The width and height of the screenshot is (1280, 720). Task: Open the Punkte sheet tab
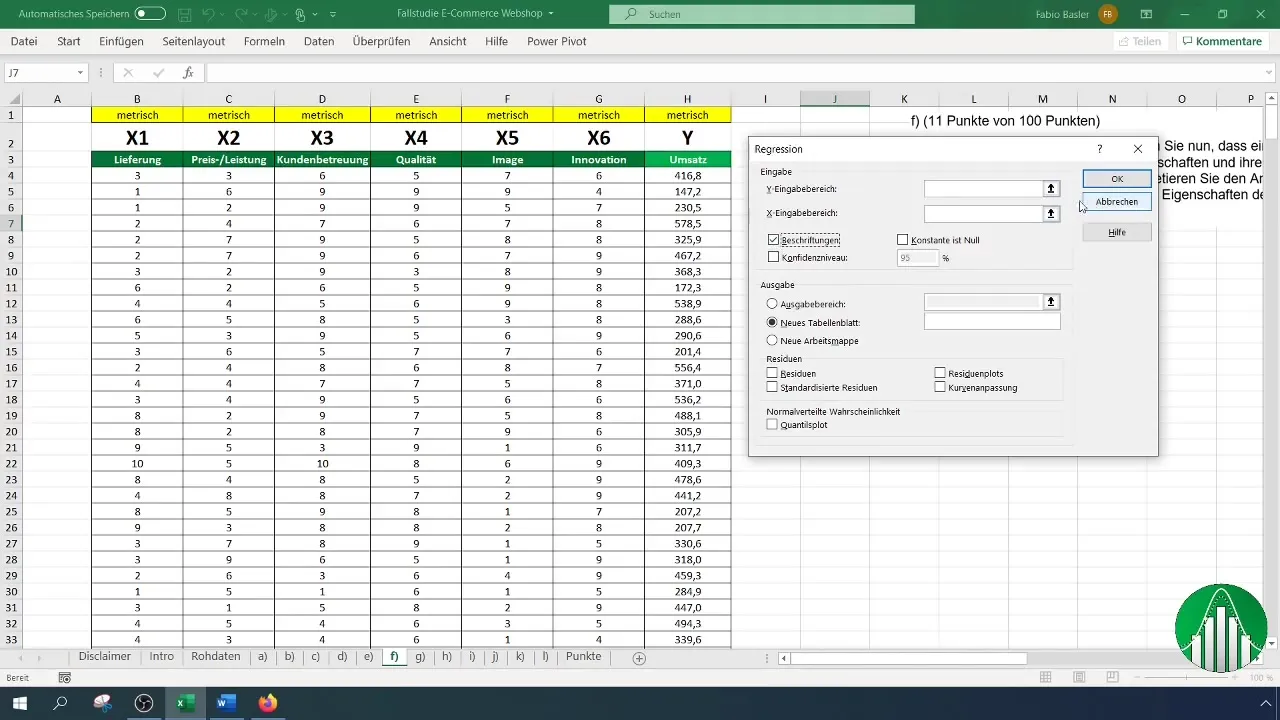pyautogui.click(x=583, y=657)
